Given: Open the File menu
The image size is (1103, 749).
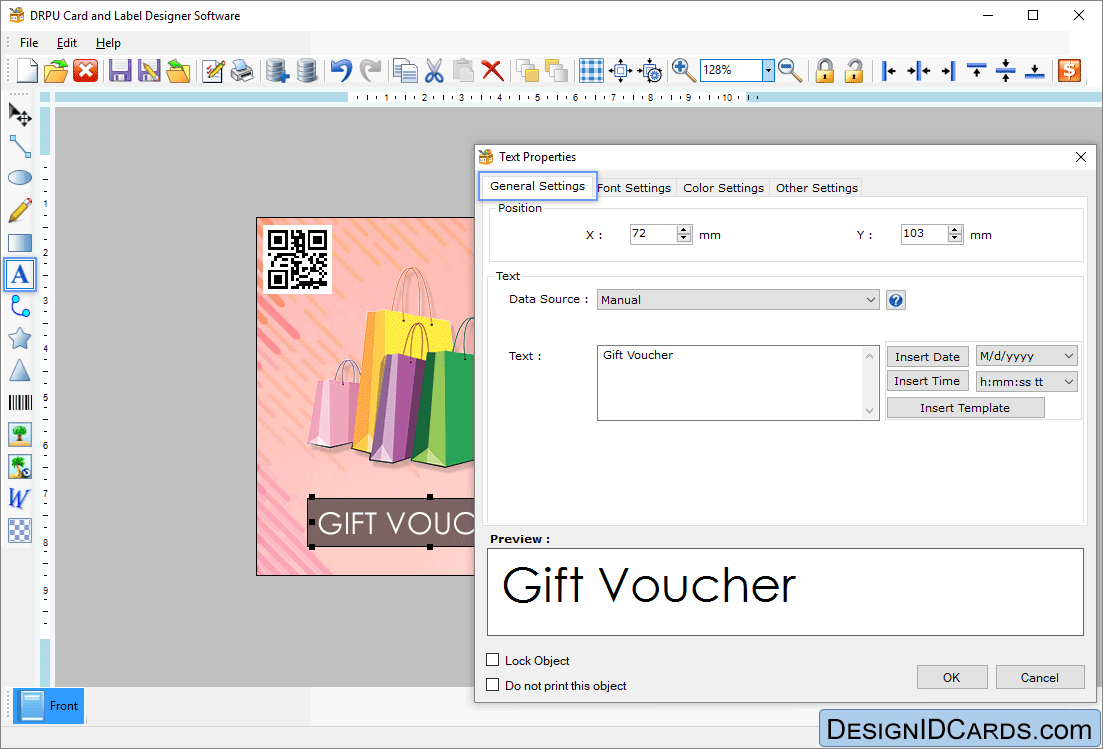Looking at the screenshot, I should (x=30, y=43).
